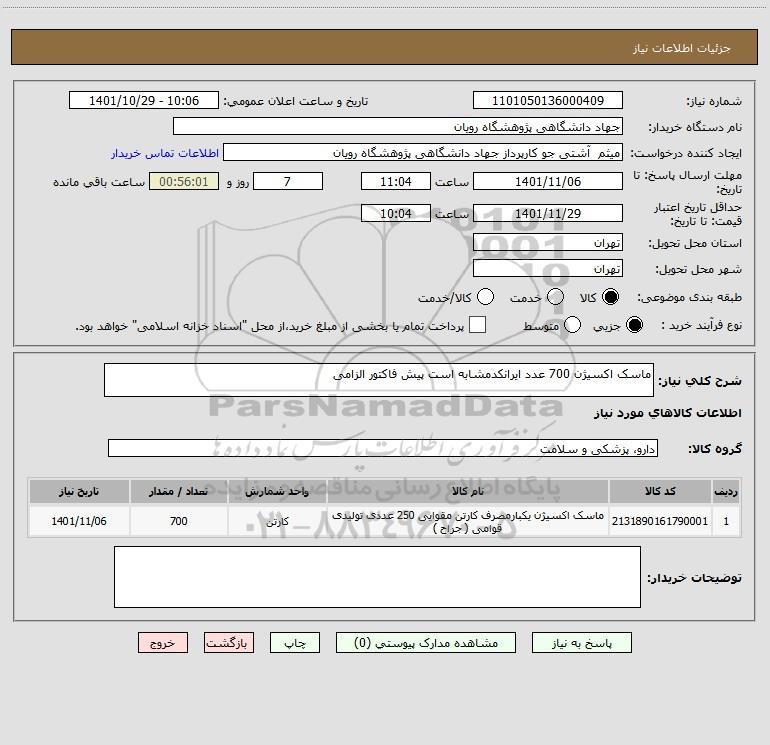Click the توضیحات خریدار text area

click(x=377, y=577)
